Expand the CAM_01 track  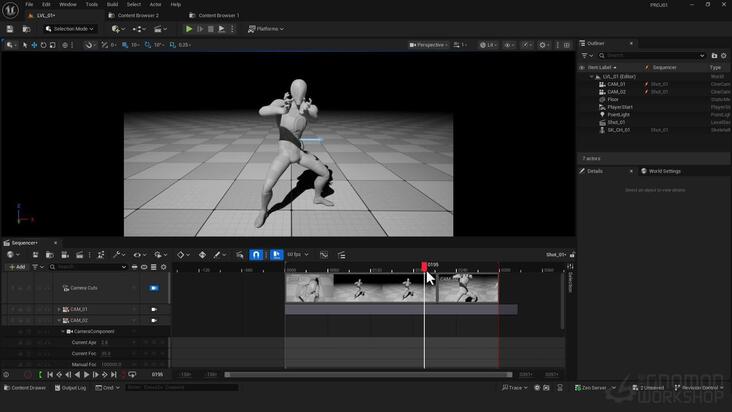59,309
